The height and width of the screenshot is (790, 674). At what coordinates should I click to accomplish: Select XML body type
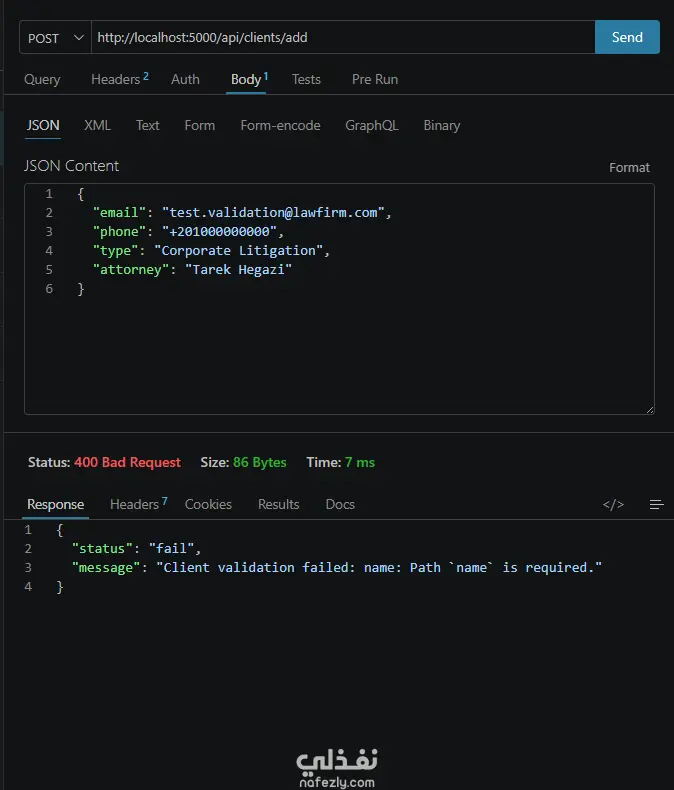[97, 125]
